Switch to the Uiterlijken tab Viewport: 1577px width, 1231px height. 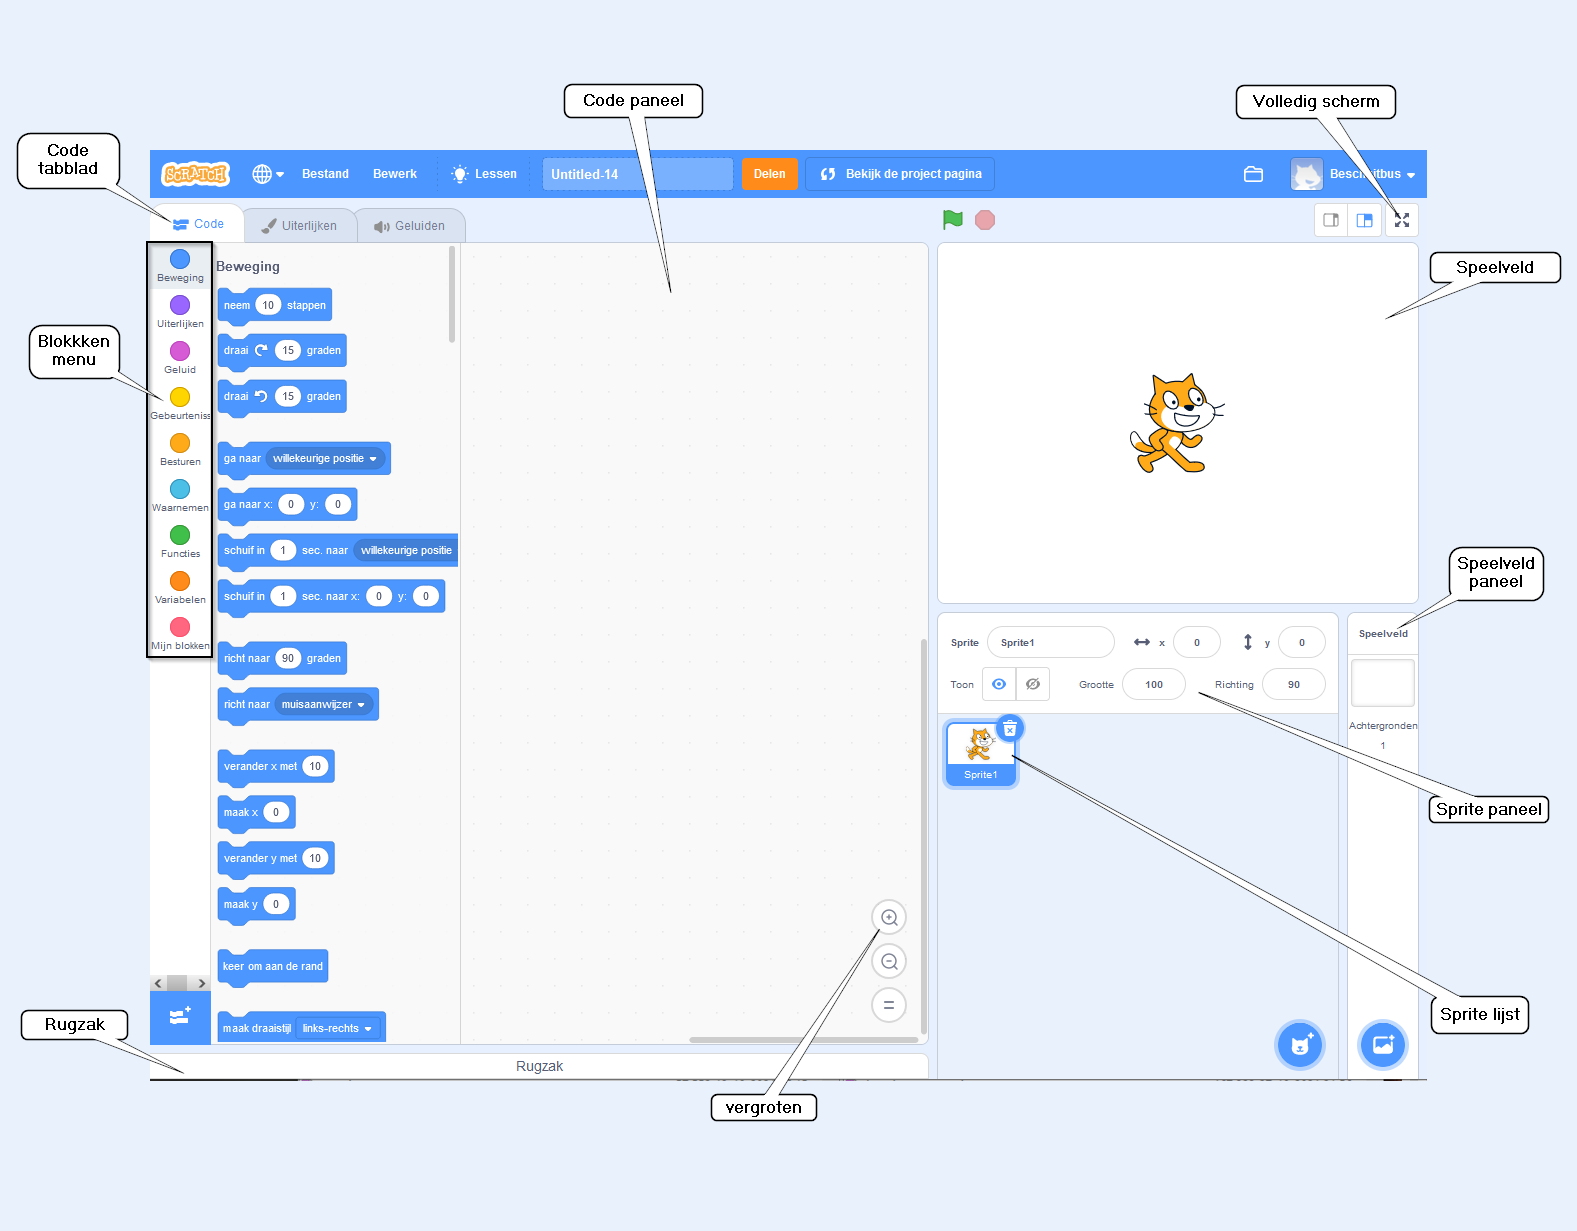(x=300, y=226)
